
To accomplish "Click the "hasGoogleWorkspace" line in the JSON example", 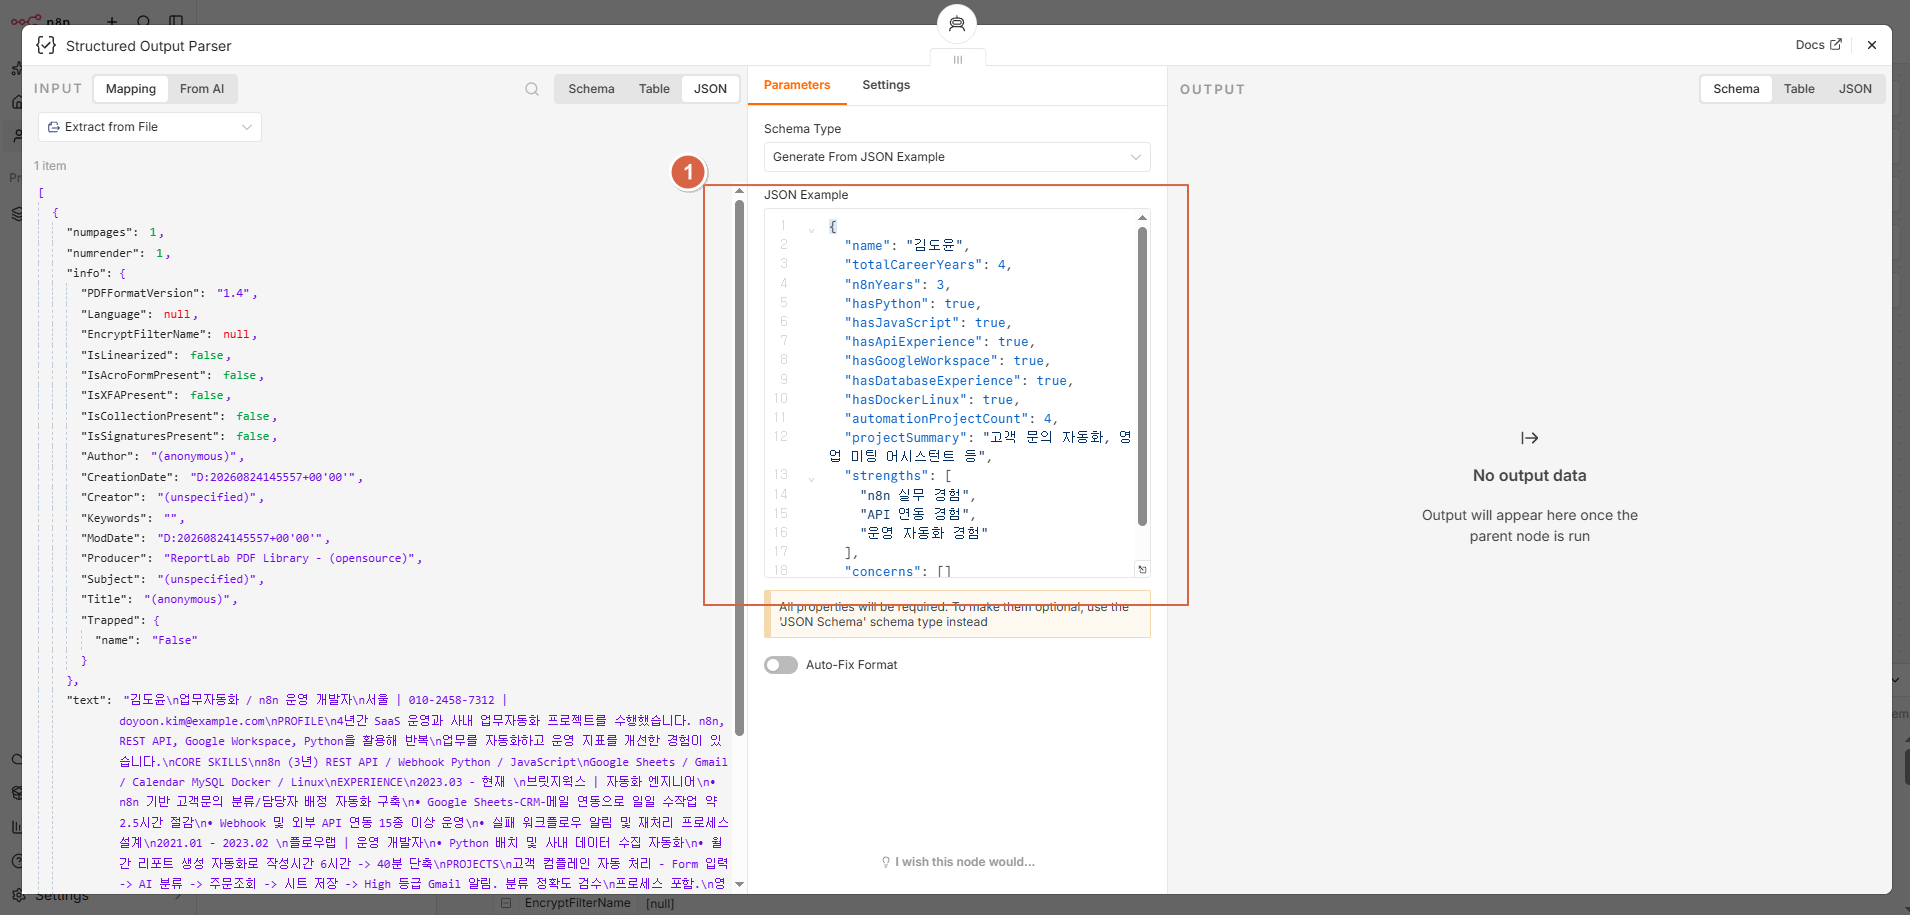I will (x=947, y=361).
